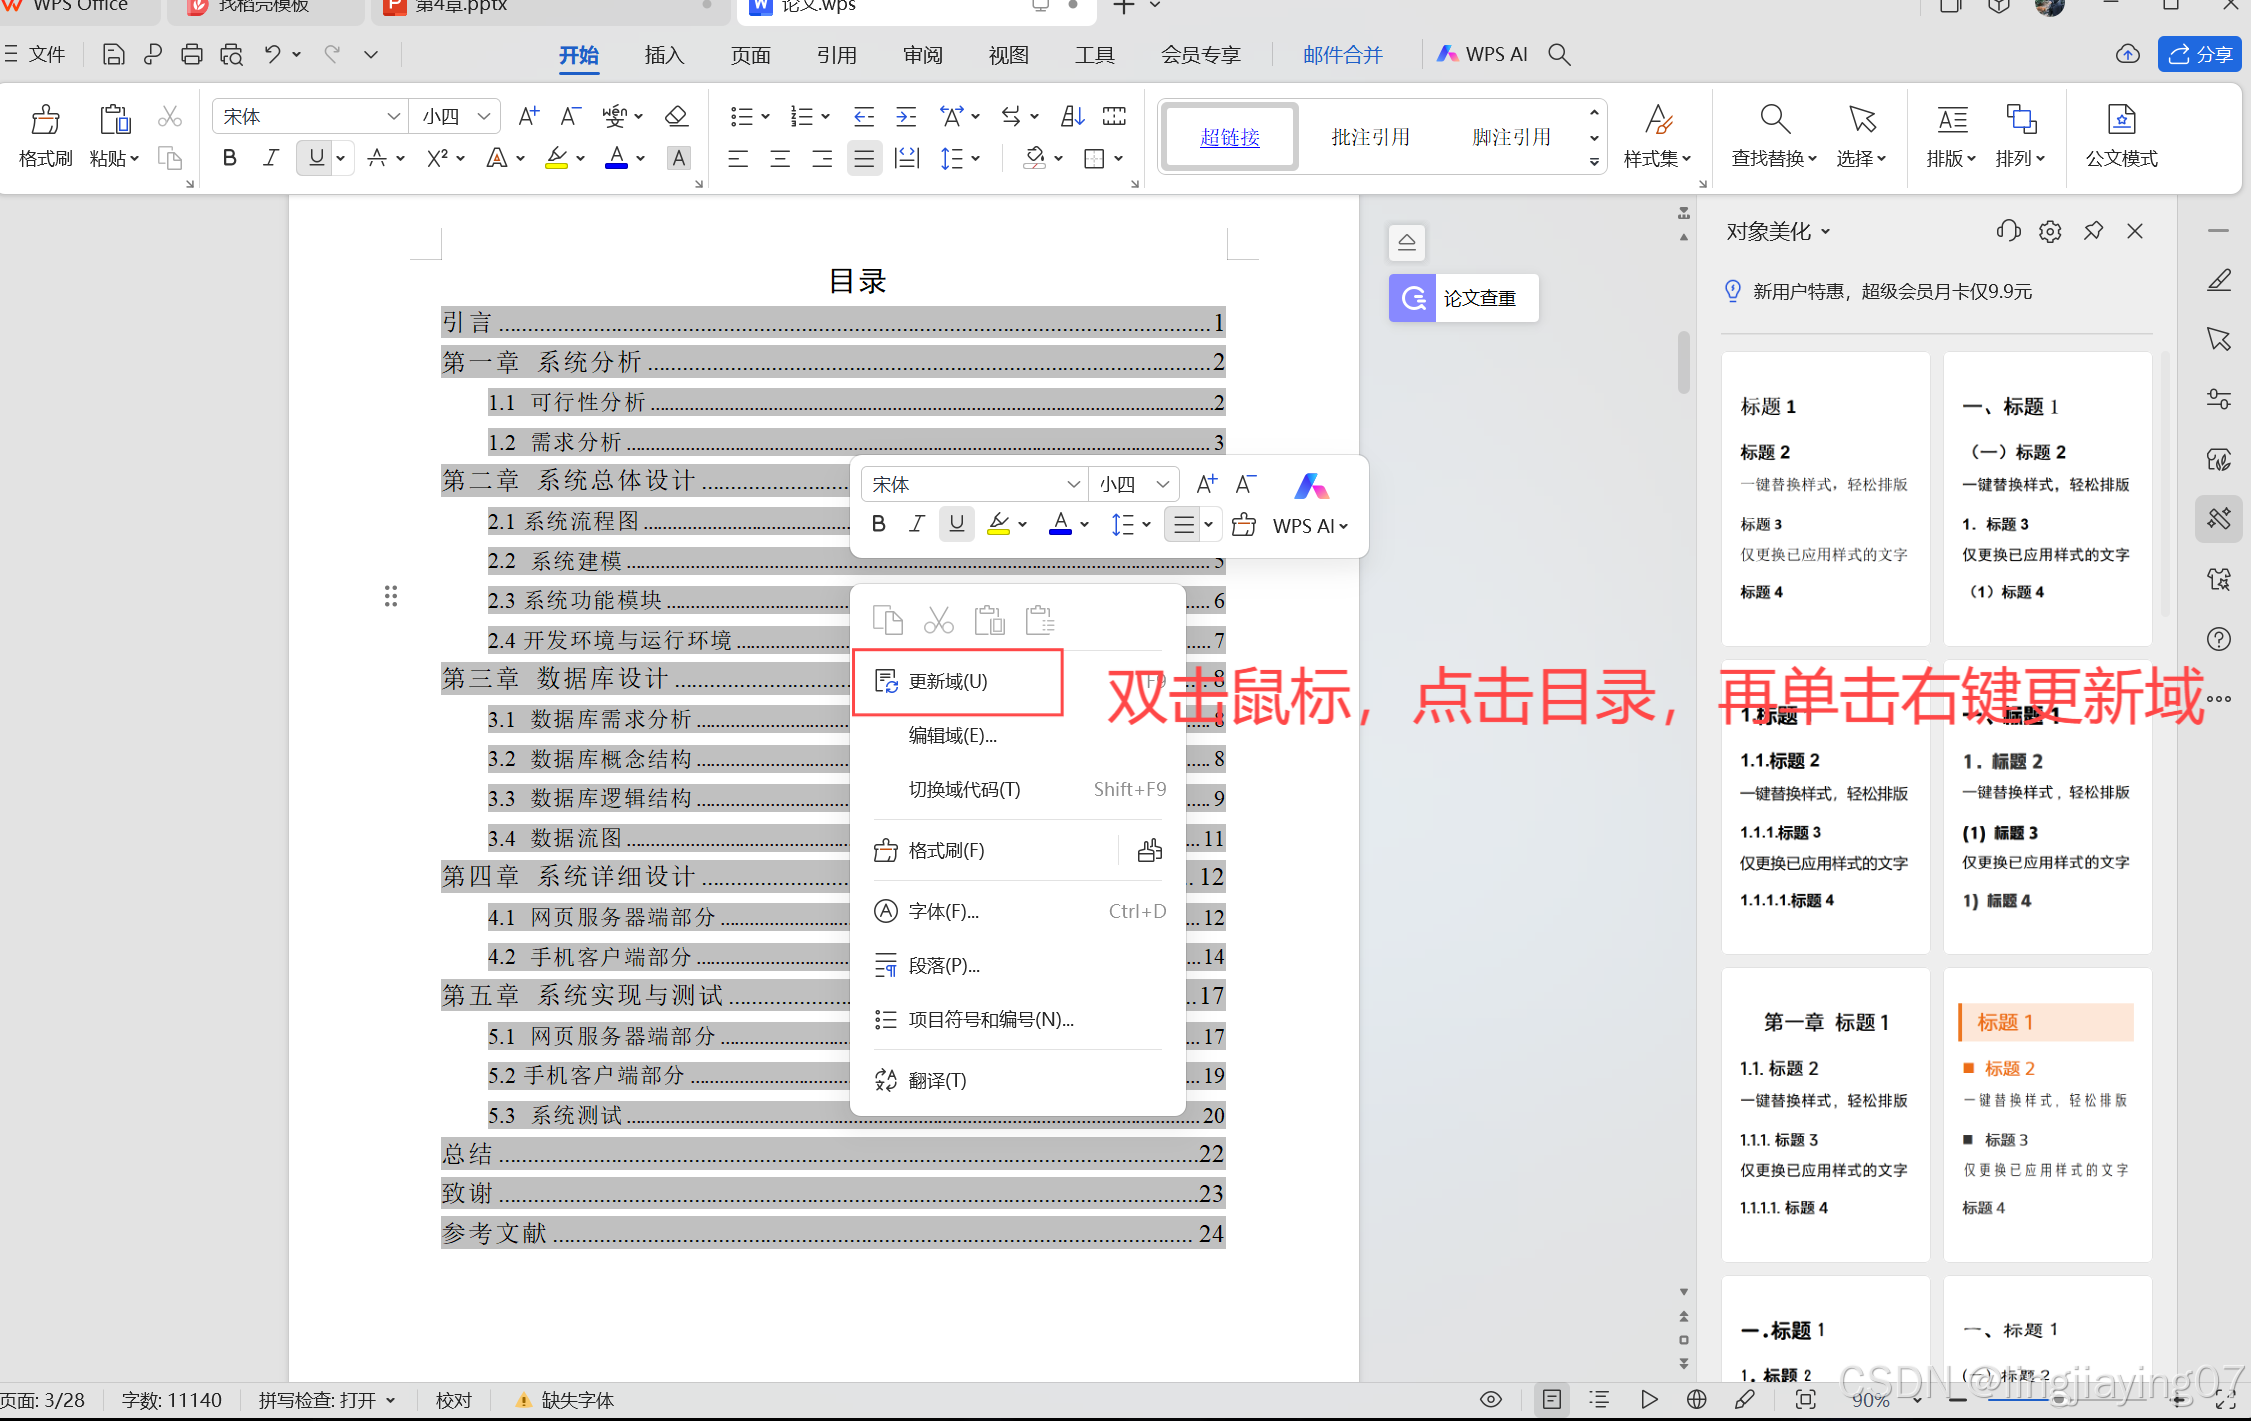The height and width of the screenshot is (1421, 2251).
Task: Click the Format Painter brush icon
Action: coord(45,122)
